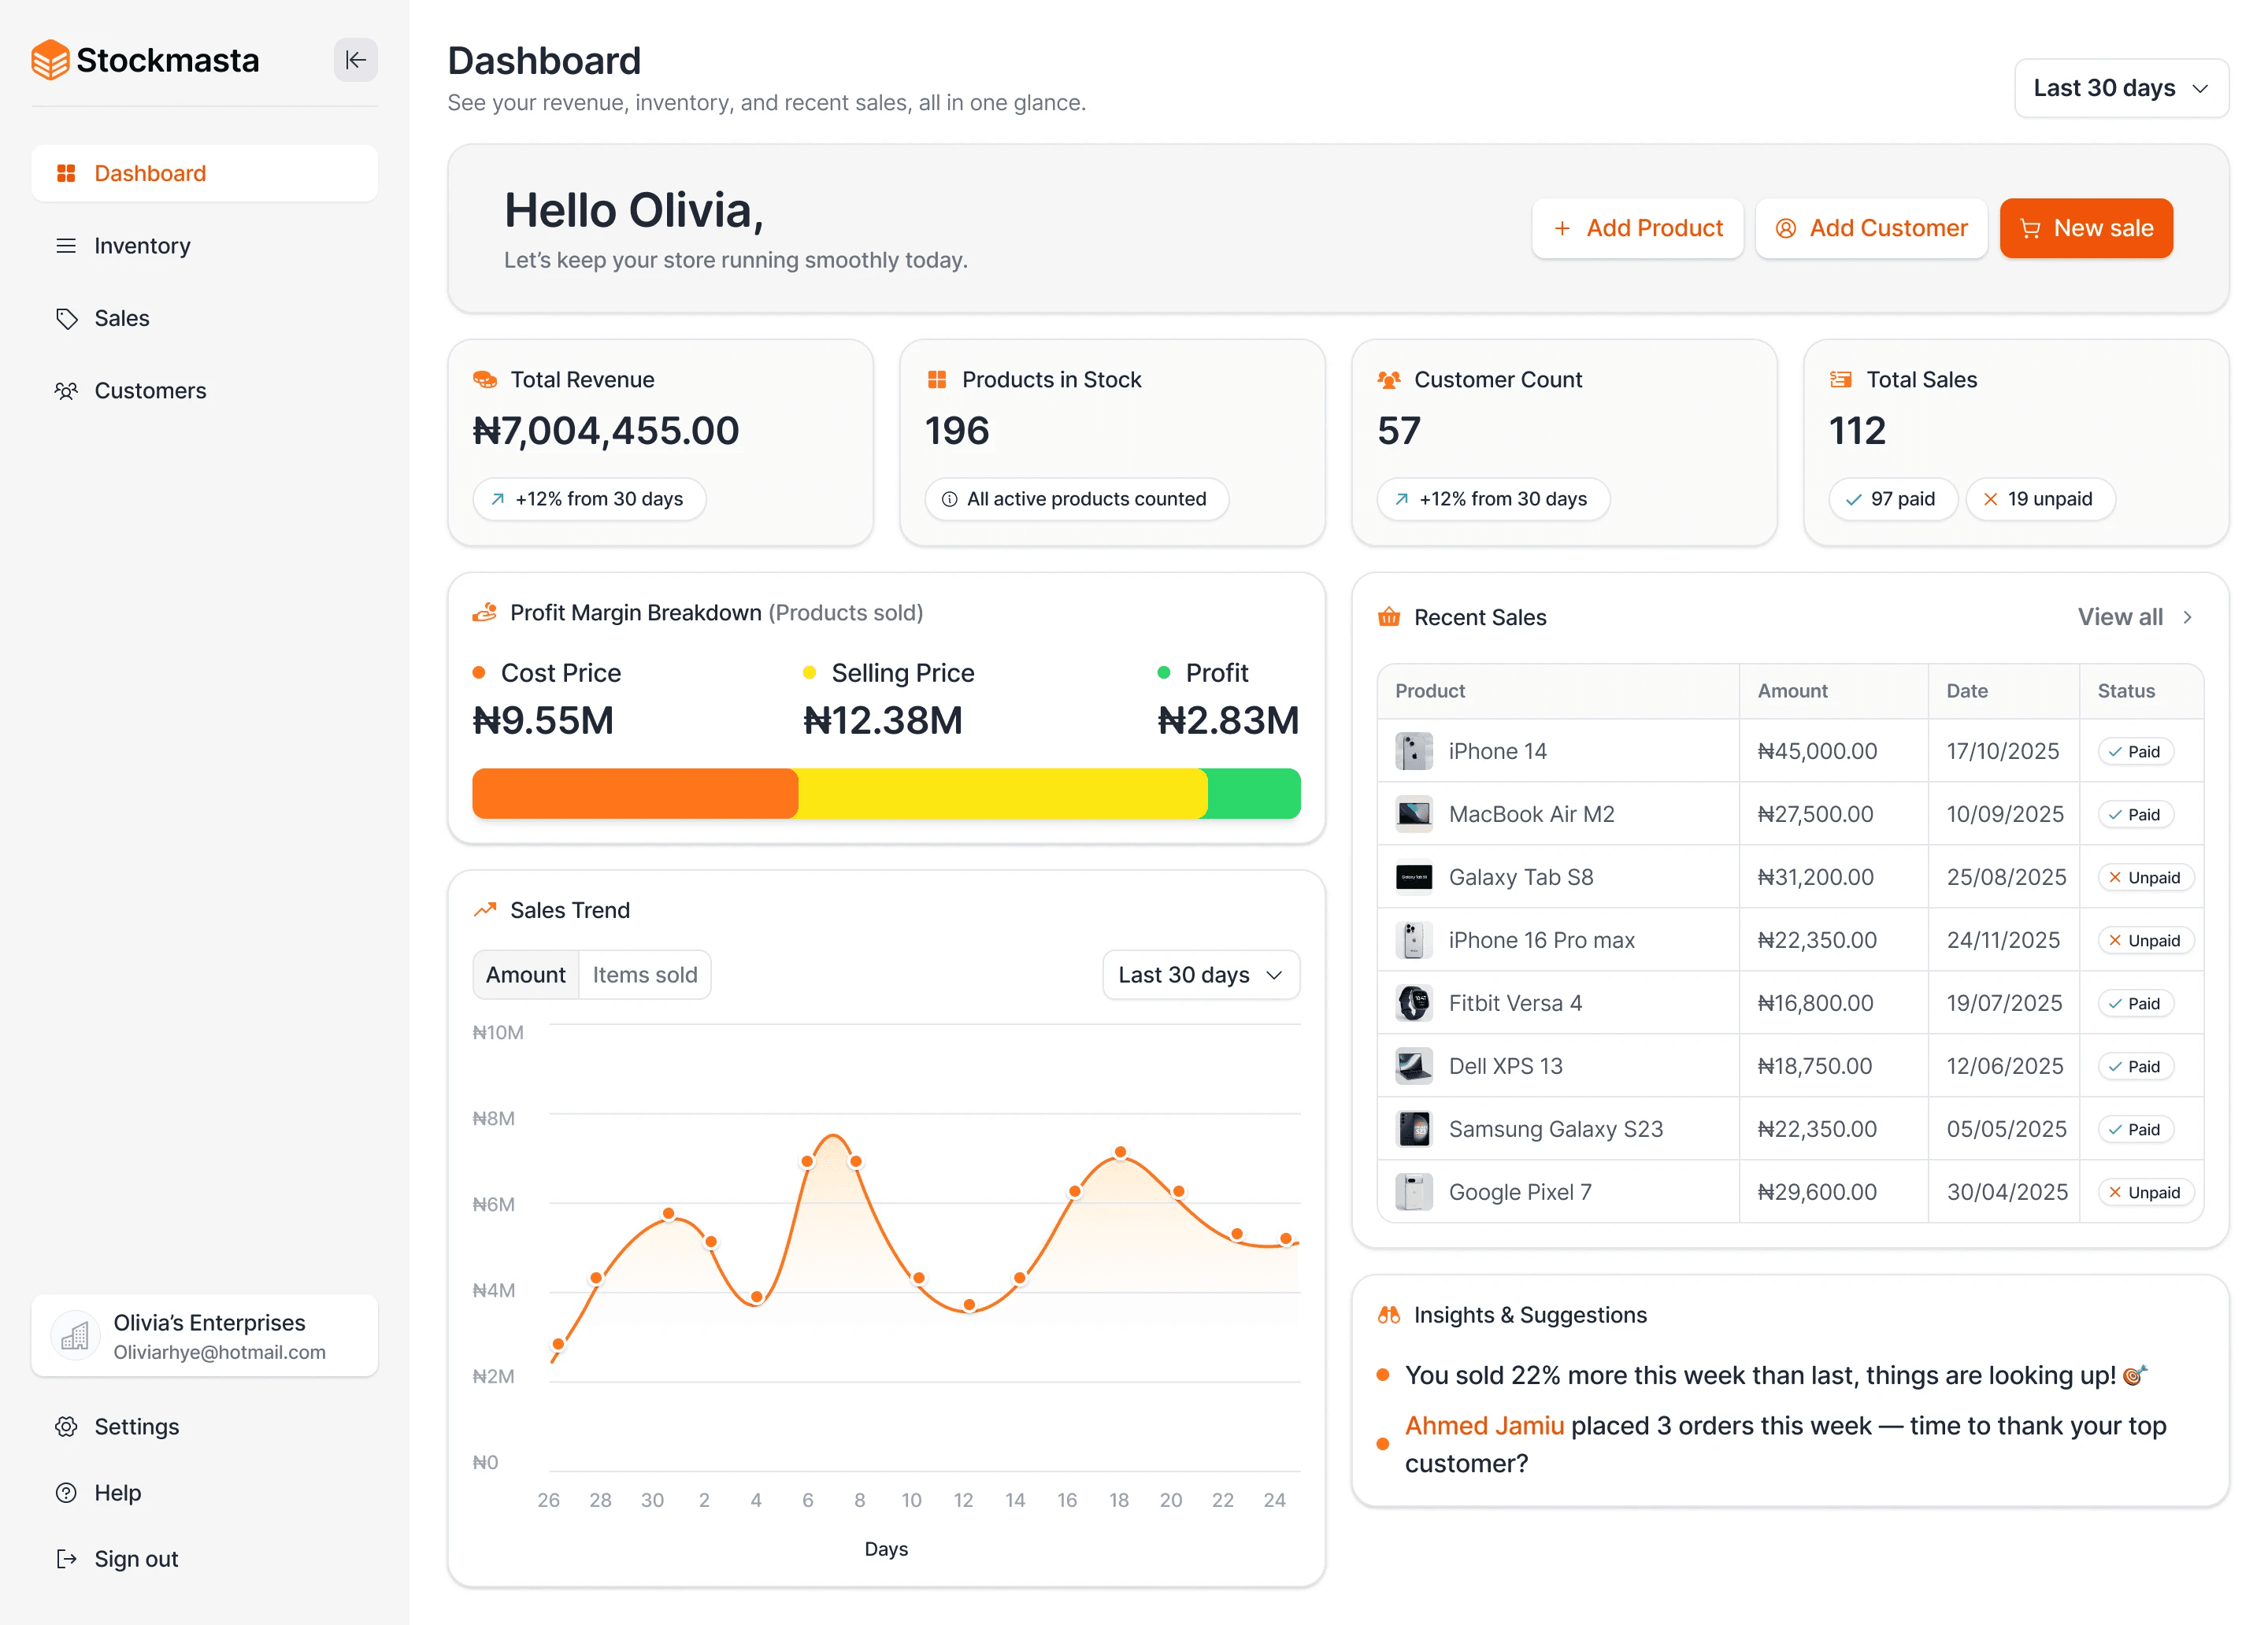The height and width of the screenshot is (1625, 2268).
Task: Click the Stockmasta logo icon
Action: click(50, 60)
